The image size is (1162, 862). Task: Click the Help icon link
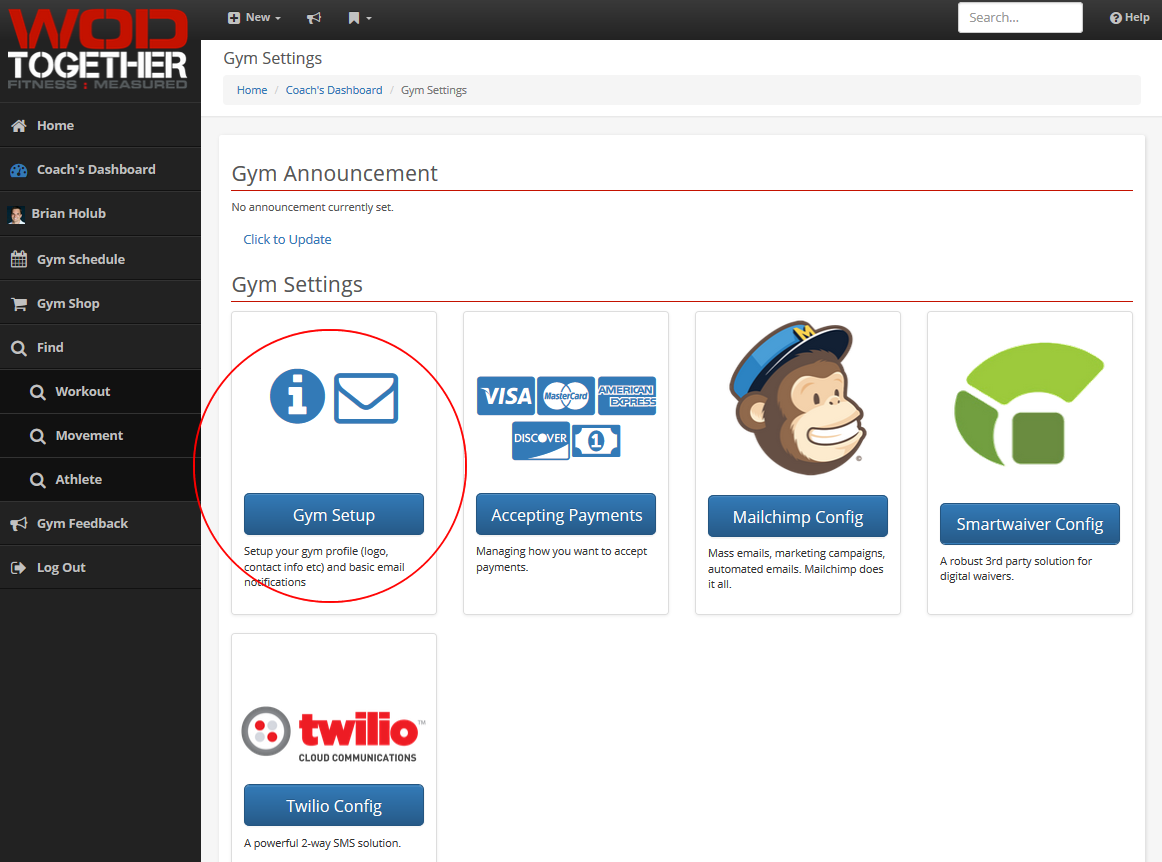[1129, 18]
